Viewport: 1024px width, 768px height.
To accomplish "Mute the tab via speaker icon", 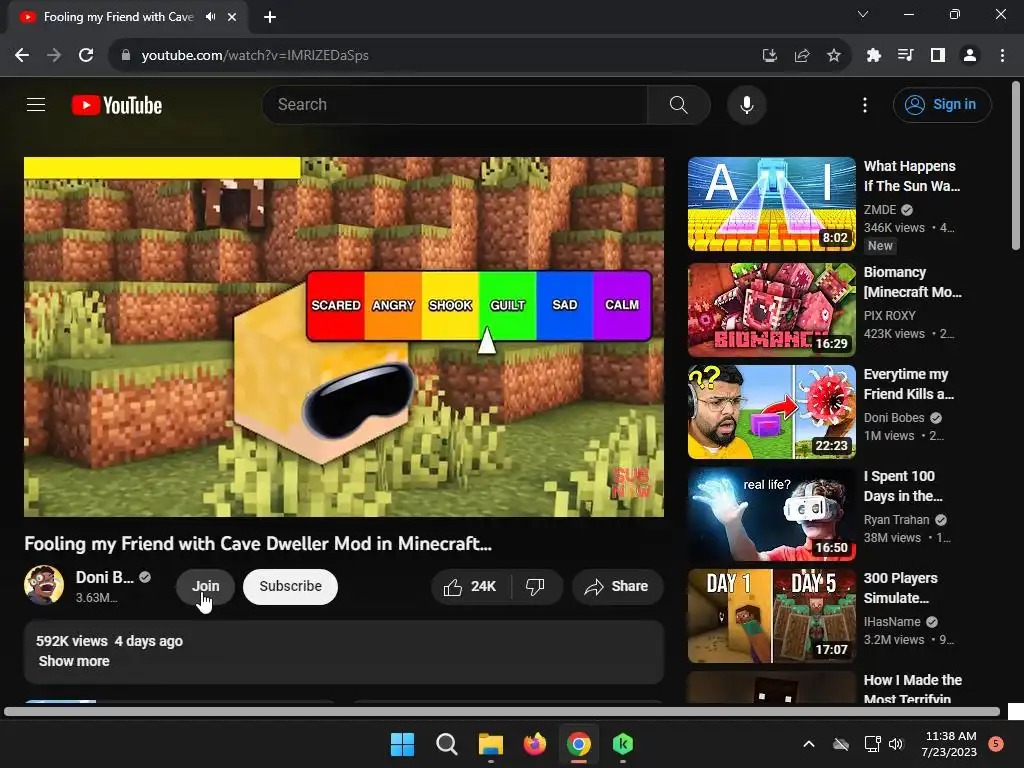I will click(x=210, y=17).
